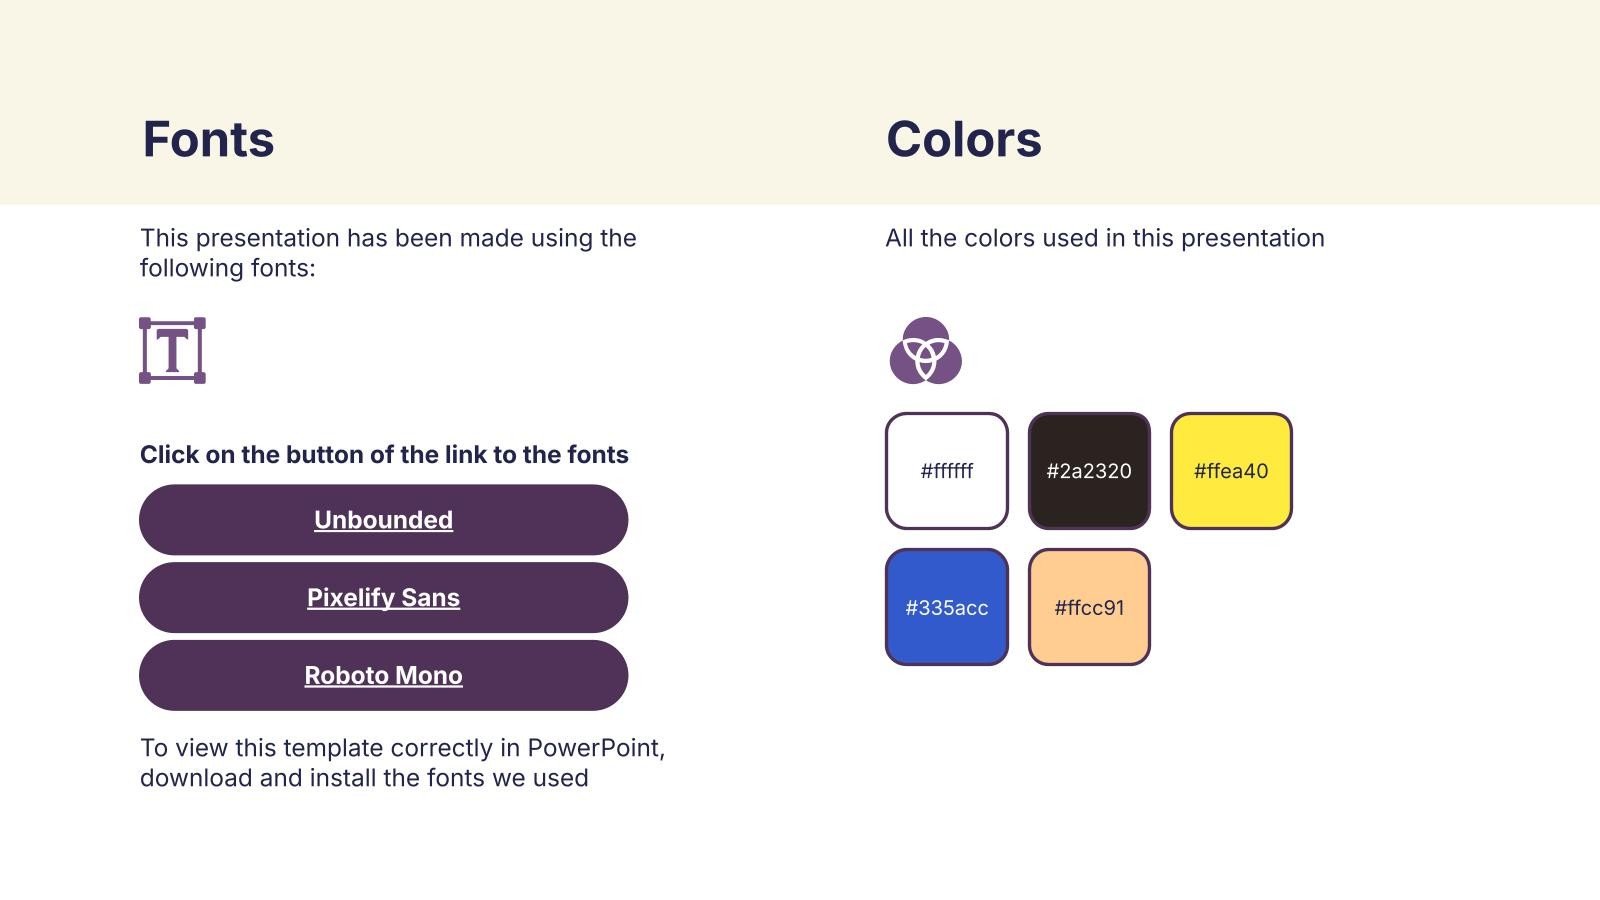Click the peach #ffcc91 color swatch
Viewport: 1600px width, 900px height.
tap(1089, 607)
